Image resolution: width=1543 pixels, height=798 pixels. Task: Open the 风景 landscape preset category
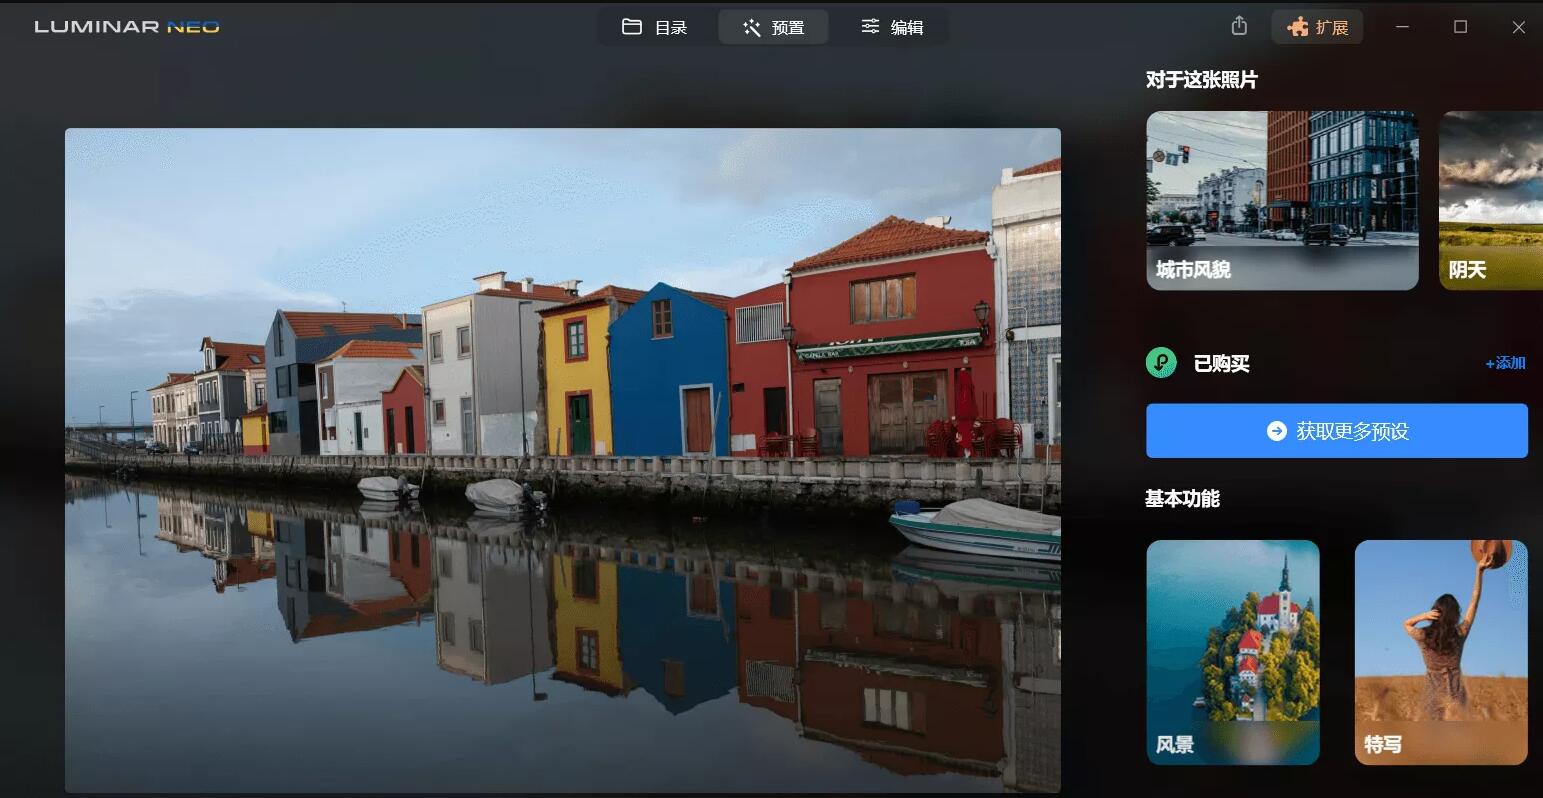click(x=1232, y=652)
